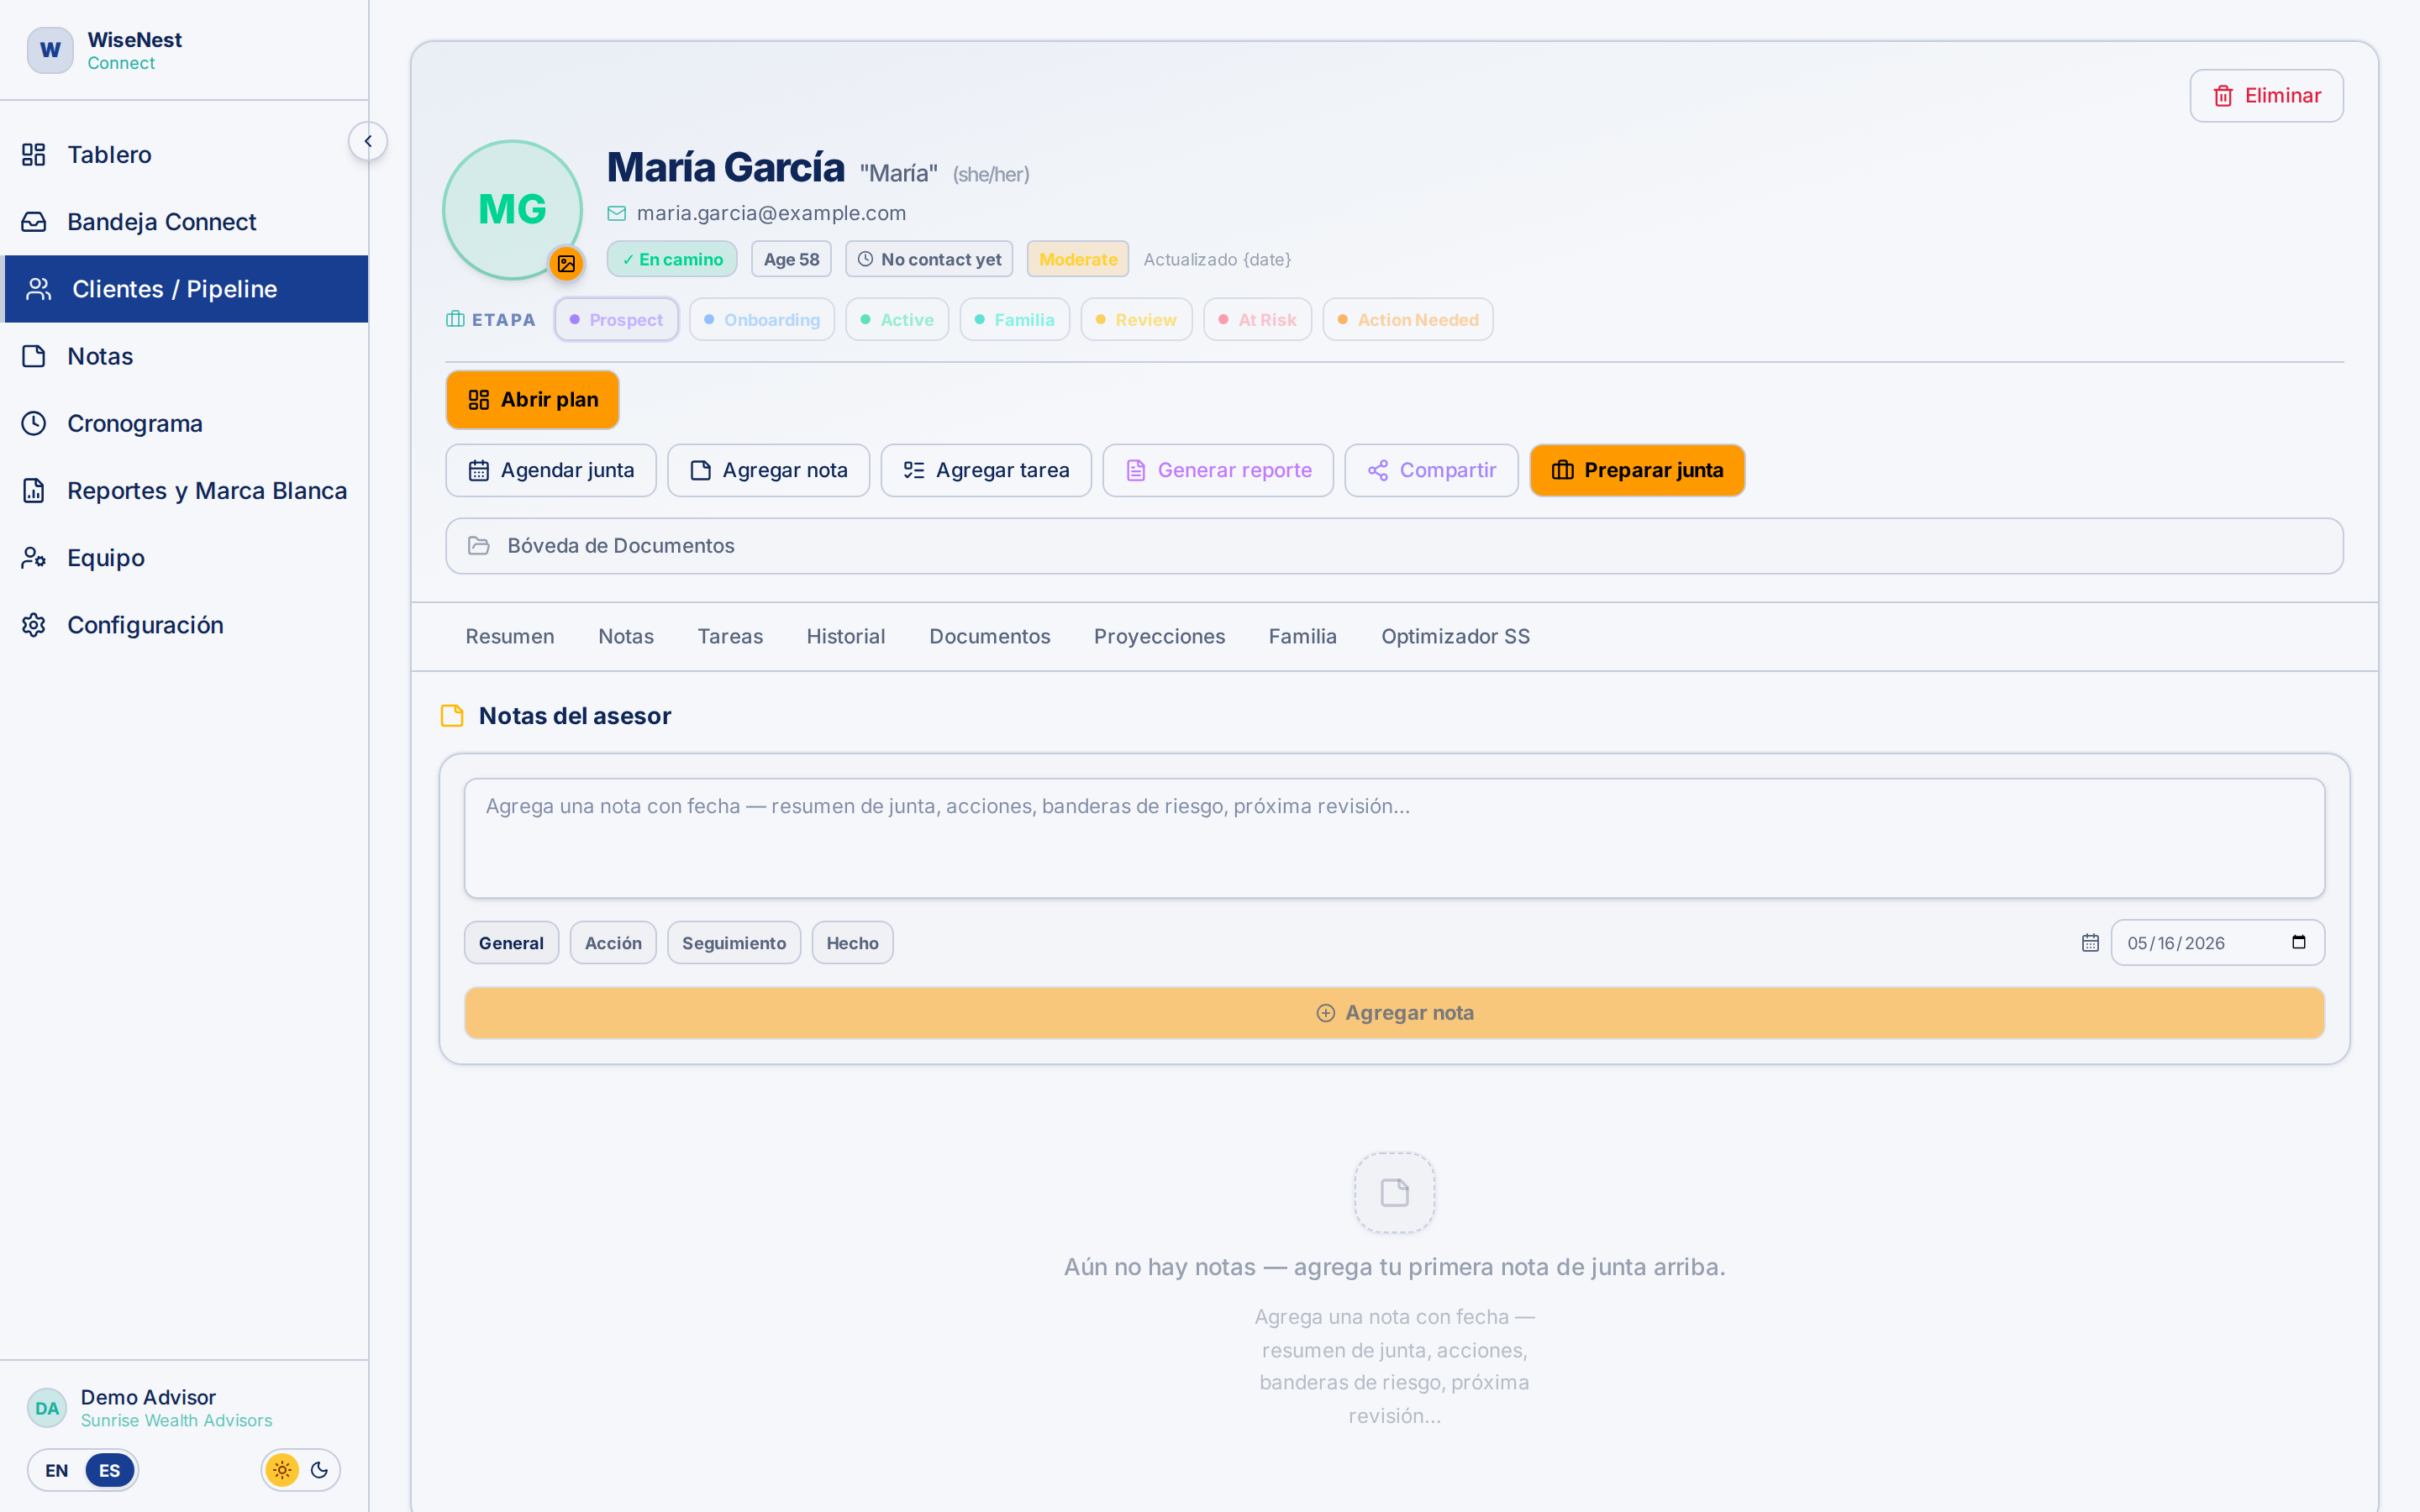Expand Bóveda de Documentos panel
The image size is (2420, 1512).
pyautogui.click(x=1394, y=546)
